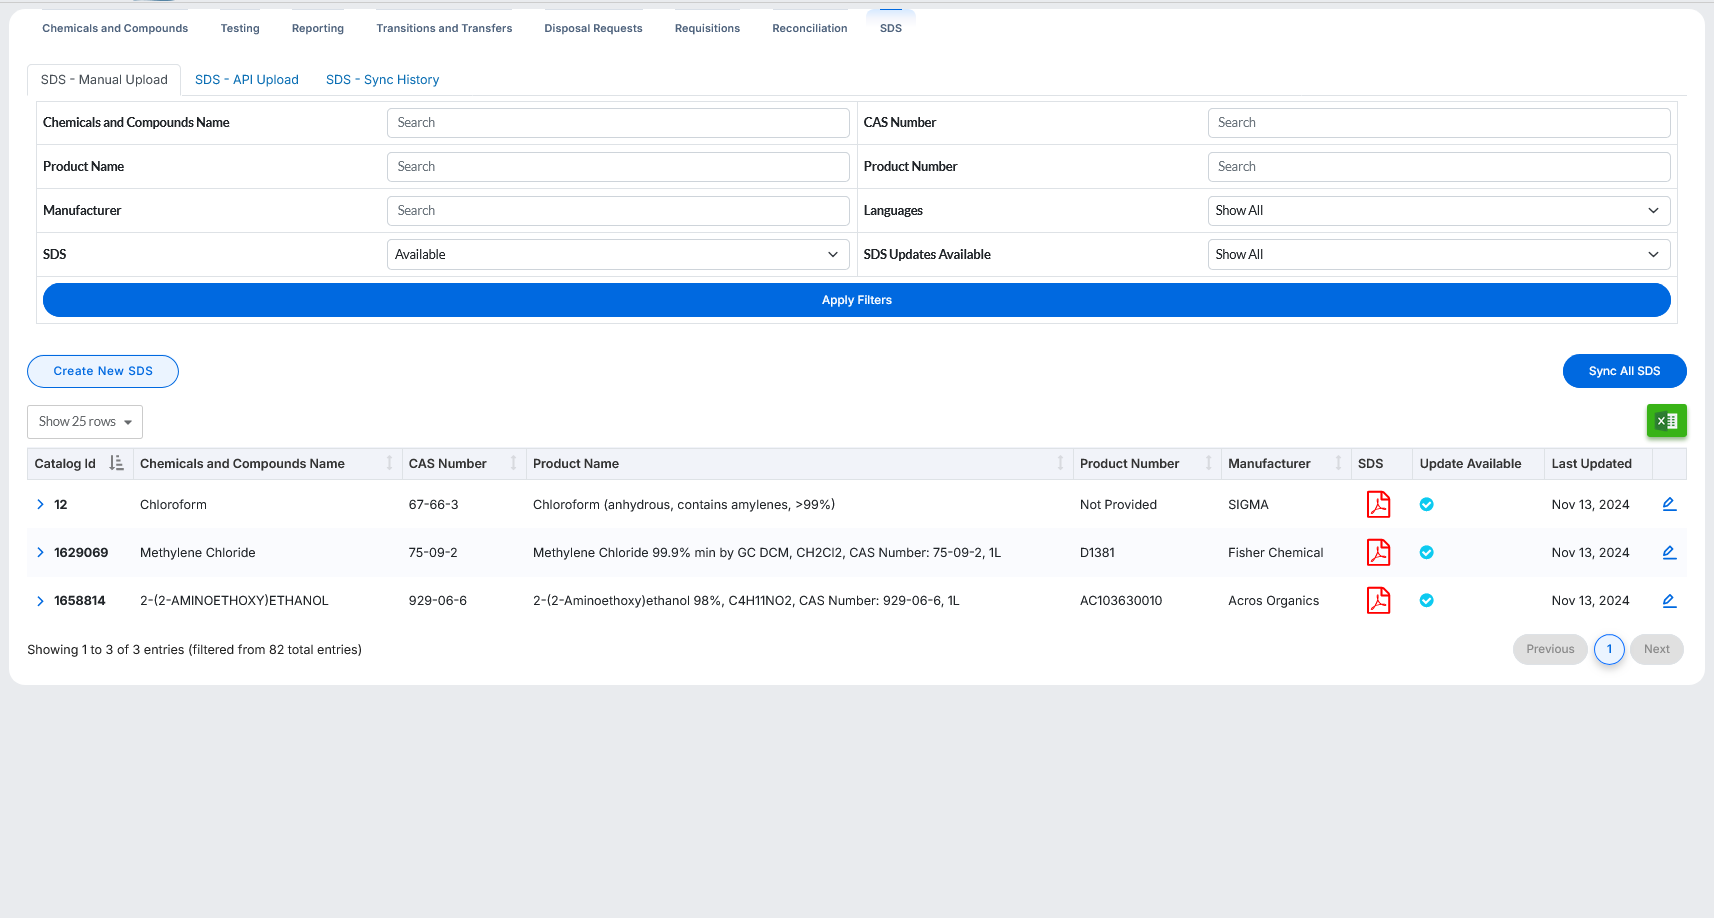Edit the Chloroform entry with the pencil icon
Screen dimensions: 1714x918
click(x=1669, y=504)
